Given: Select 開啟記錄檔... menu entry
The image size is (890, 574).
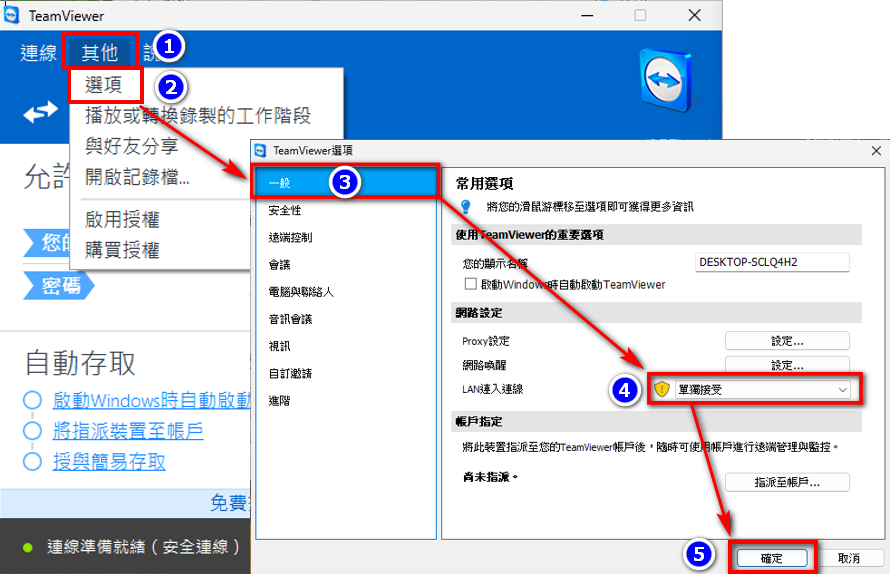Looking at the screenshot, I should coord(137,178).
